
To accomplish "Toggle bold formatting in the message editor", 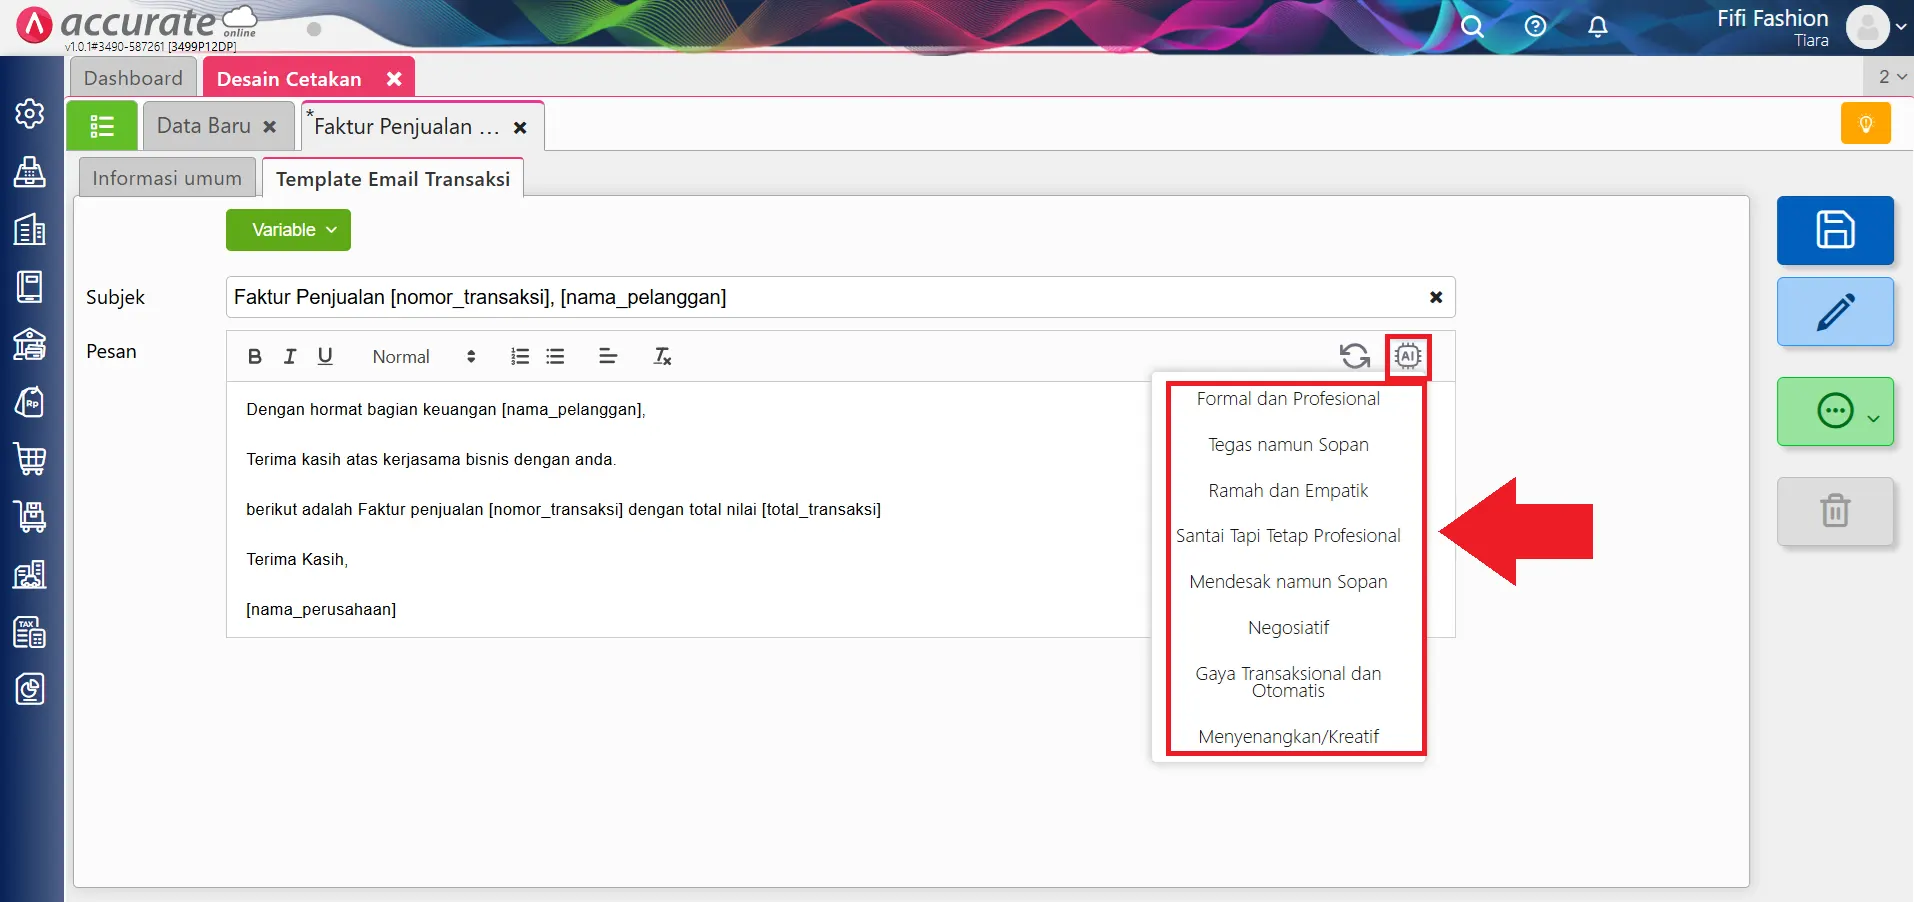I will click(x=254, y=356).
